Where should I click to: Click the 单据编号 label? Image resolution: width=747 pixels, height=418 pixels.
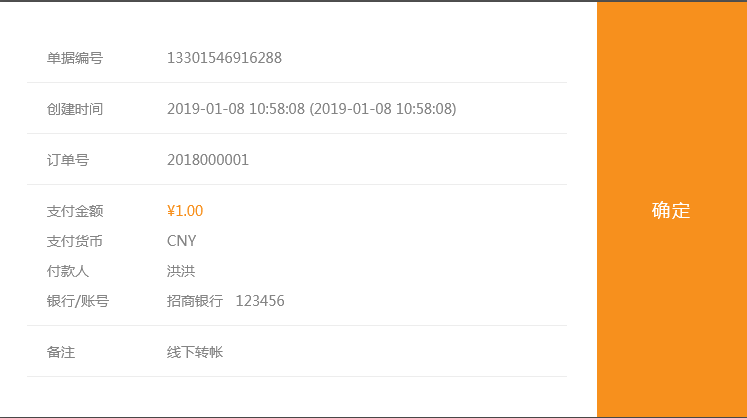pyautogui.click(x=75, y=58)
